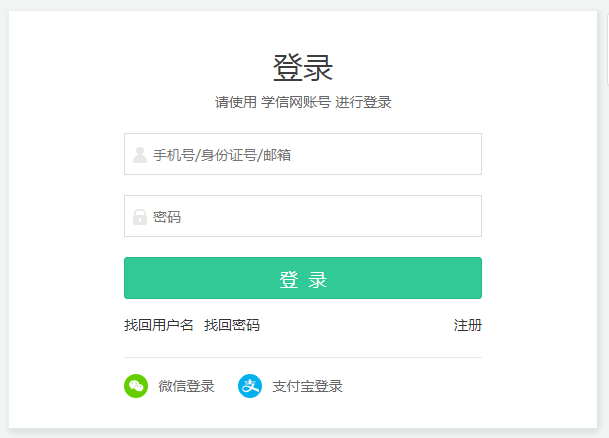Click the user silhouette icon in username field
The height and width of the screenshot is (438, 609).
click(140, 155)
